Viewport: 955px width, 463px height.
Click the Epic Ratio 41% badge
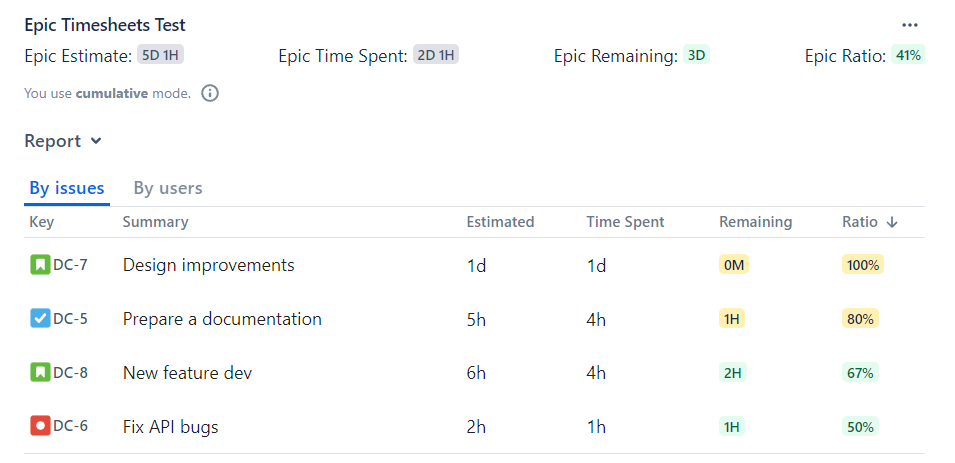[x=908, y=56]
